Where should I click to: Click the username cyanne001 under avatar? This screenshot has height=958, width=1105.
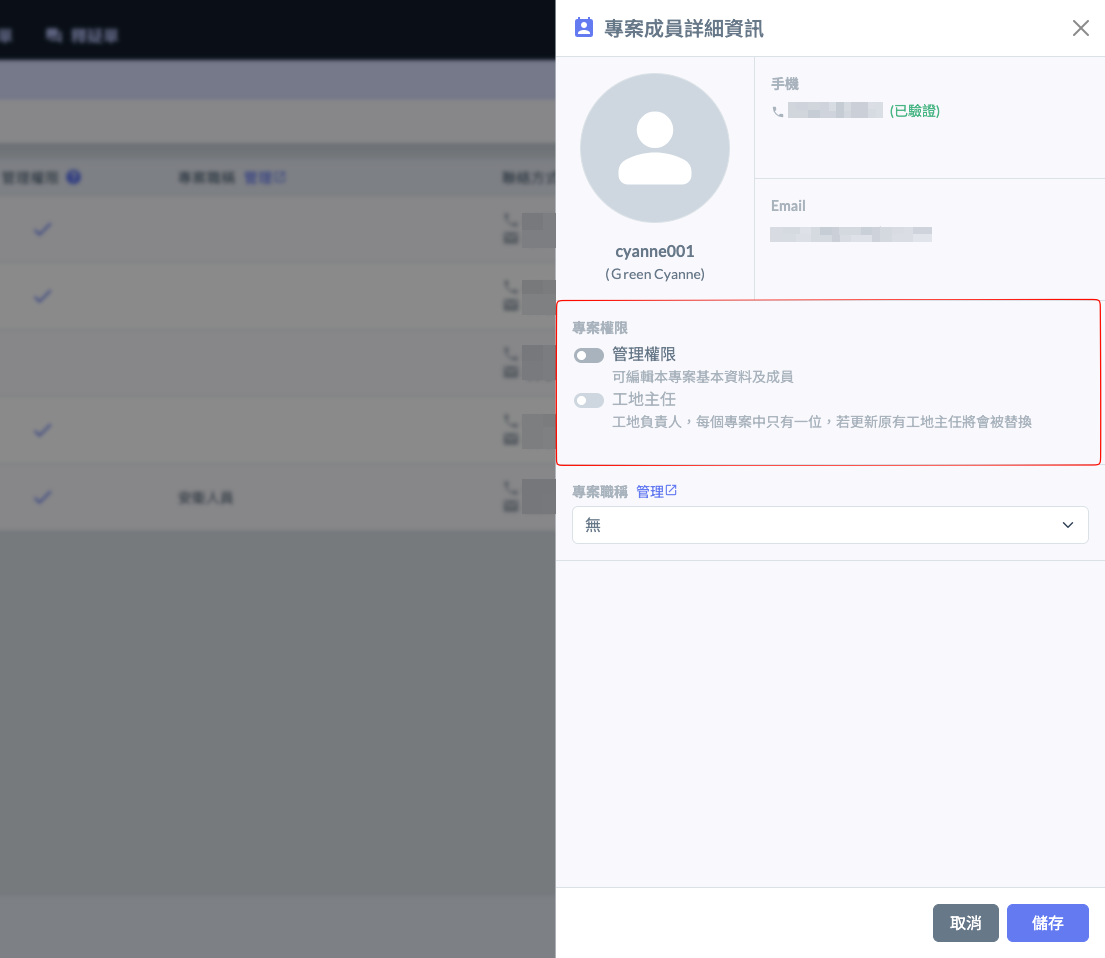pos(654,251)
